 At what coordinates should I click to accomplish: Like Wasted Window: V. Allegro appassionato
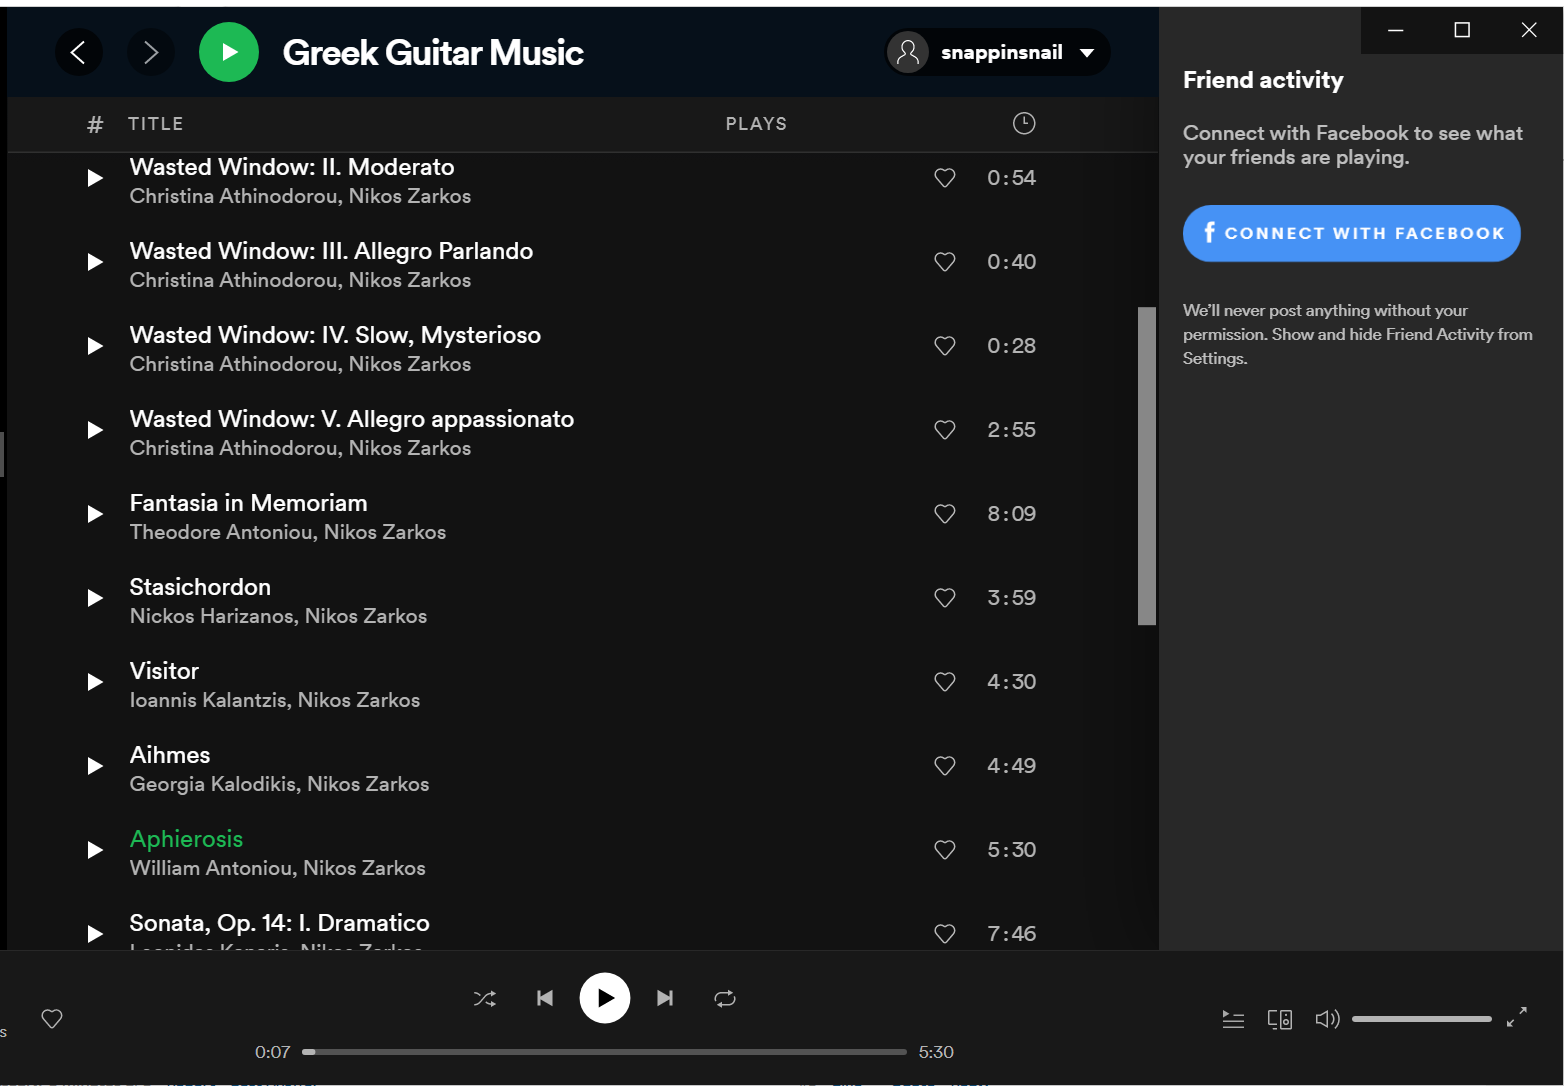pyautogui.click(x=944, y=430)
